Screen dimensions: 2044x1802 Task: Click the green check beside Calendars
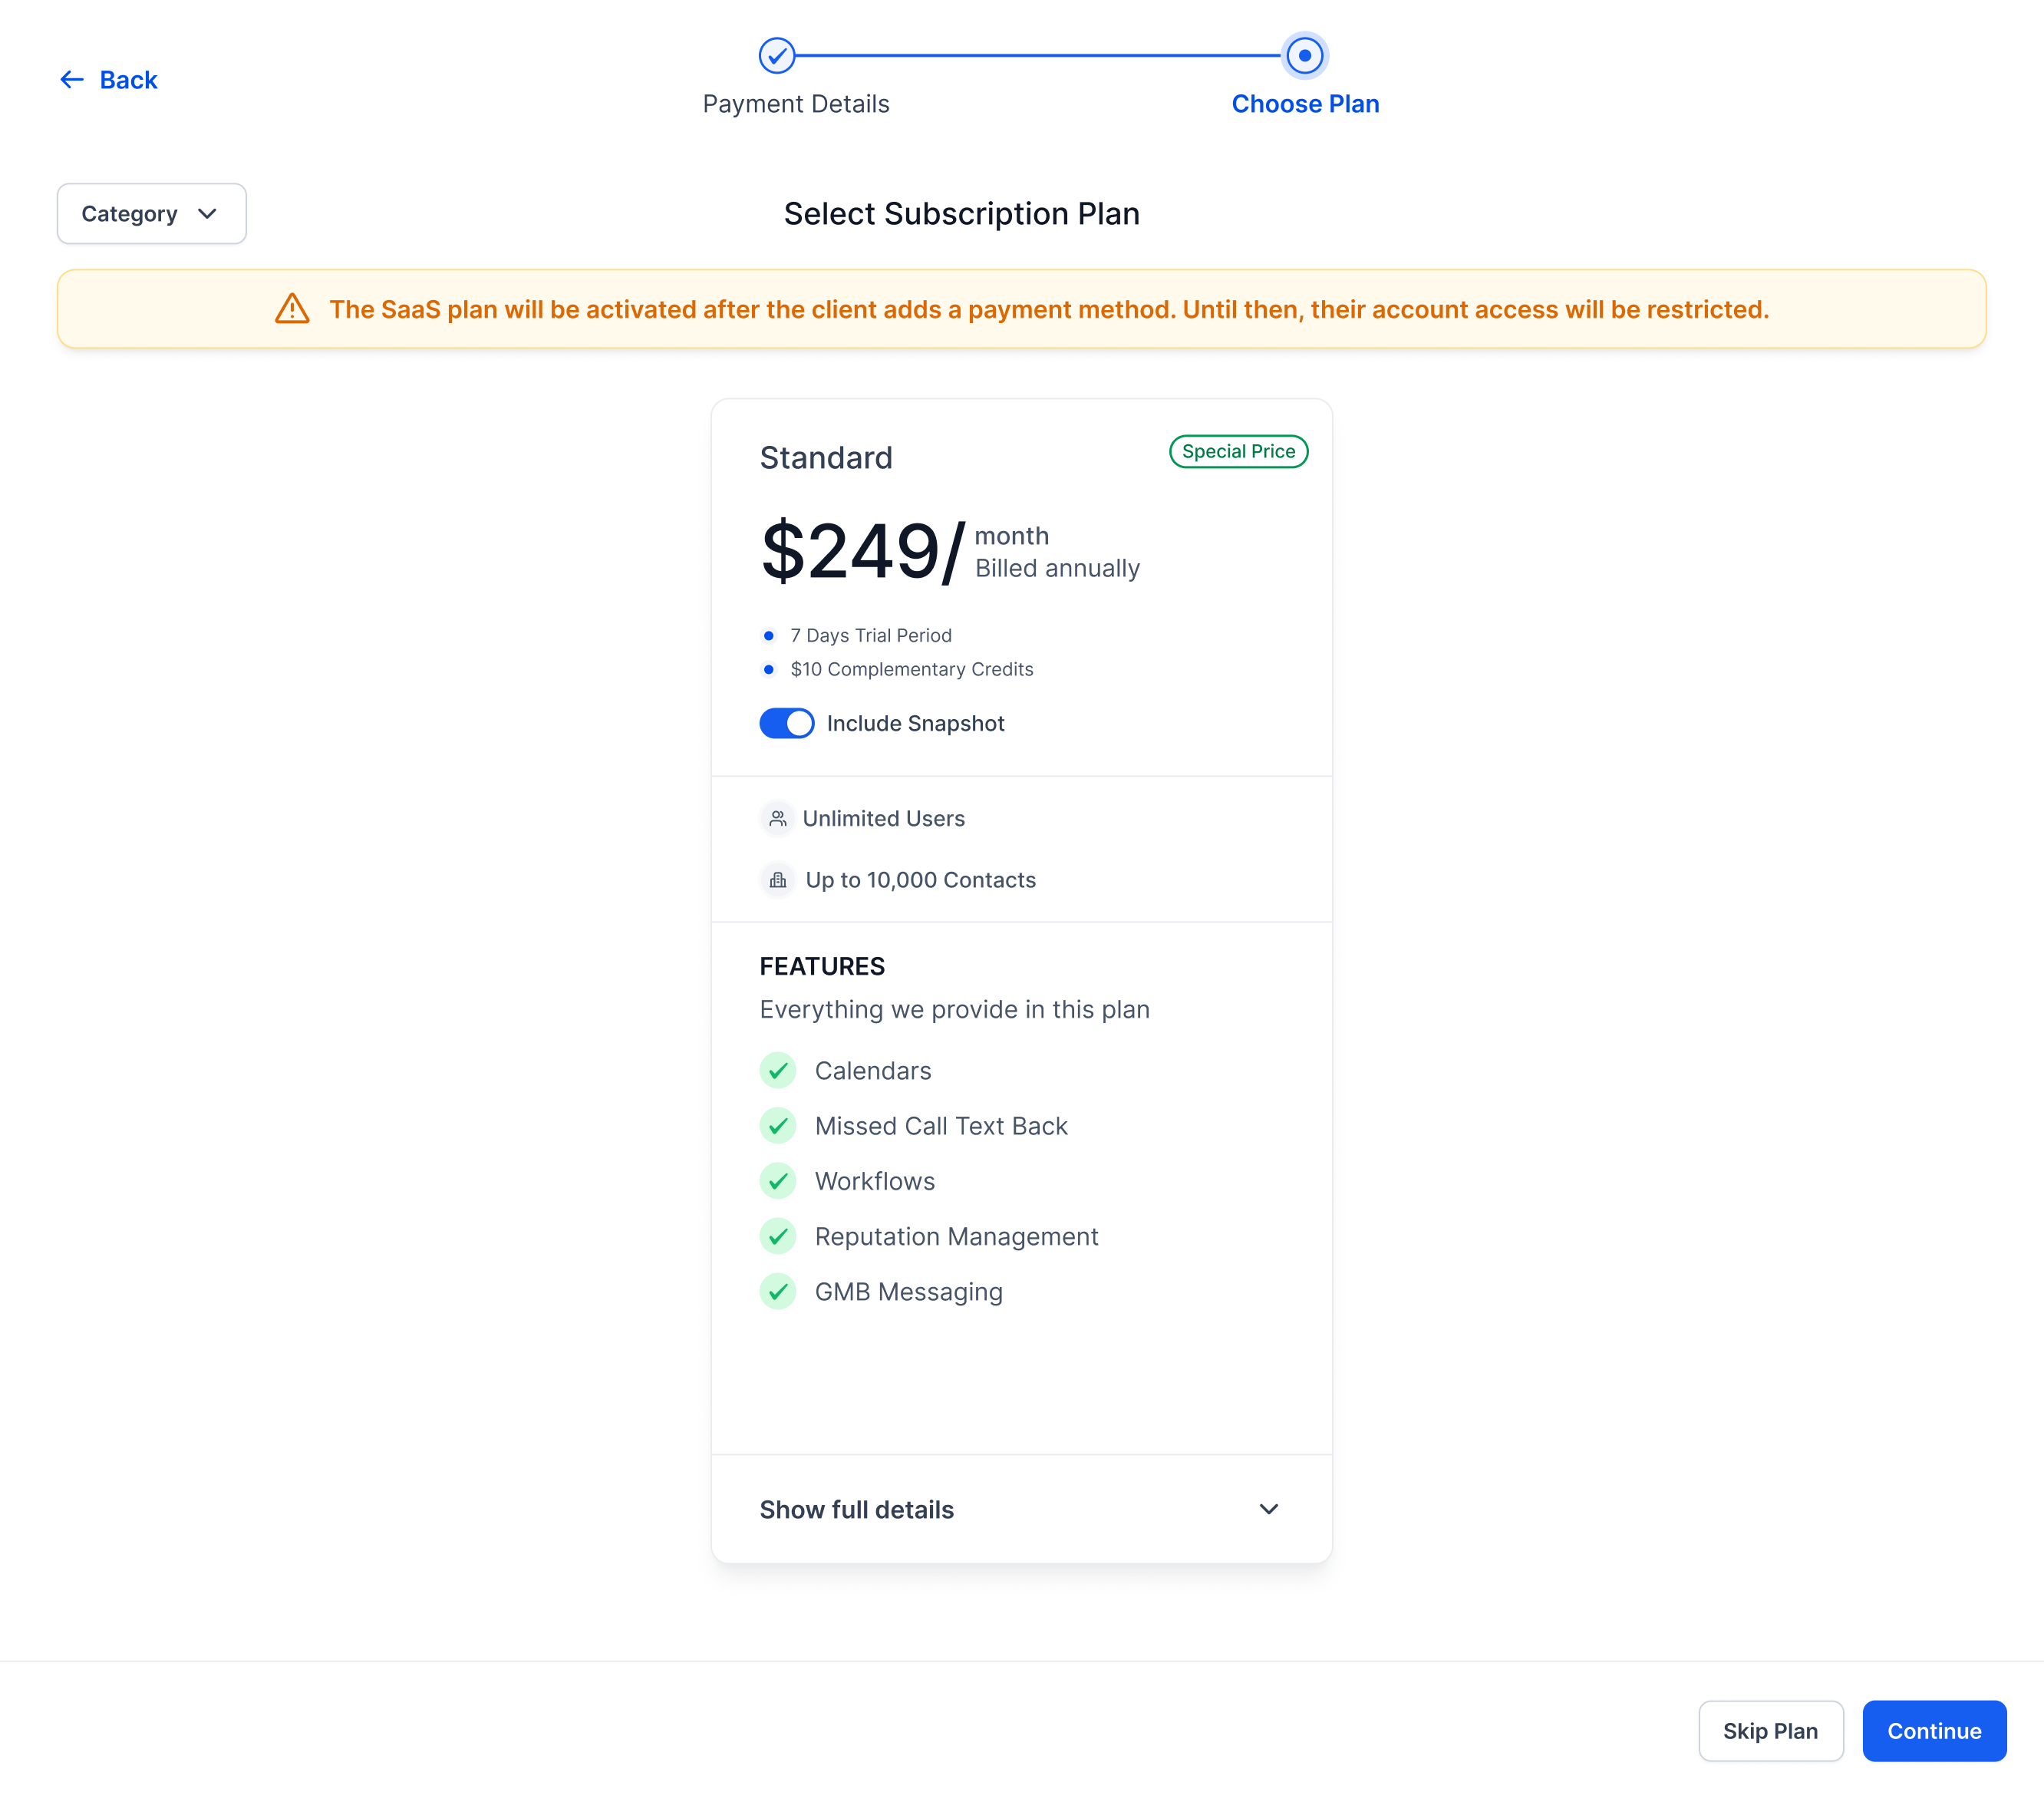tap(778, 1071)
